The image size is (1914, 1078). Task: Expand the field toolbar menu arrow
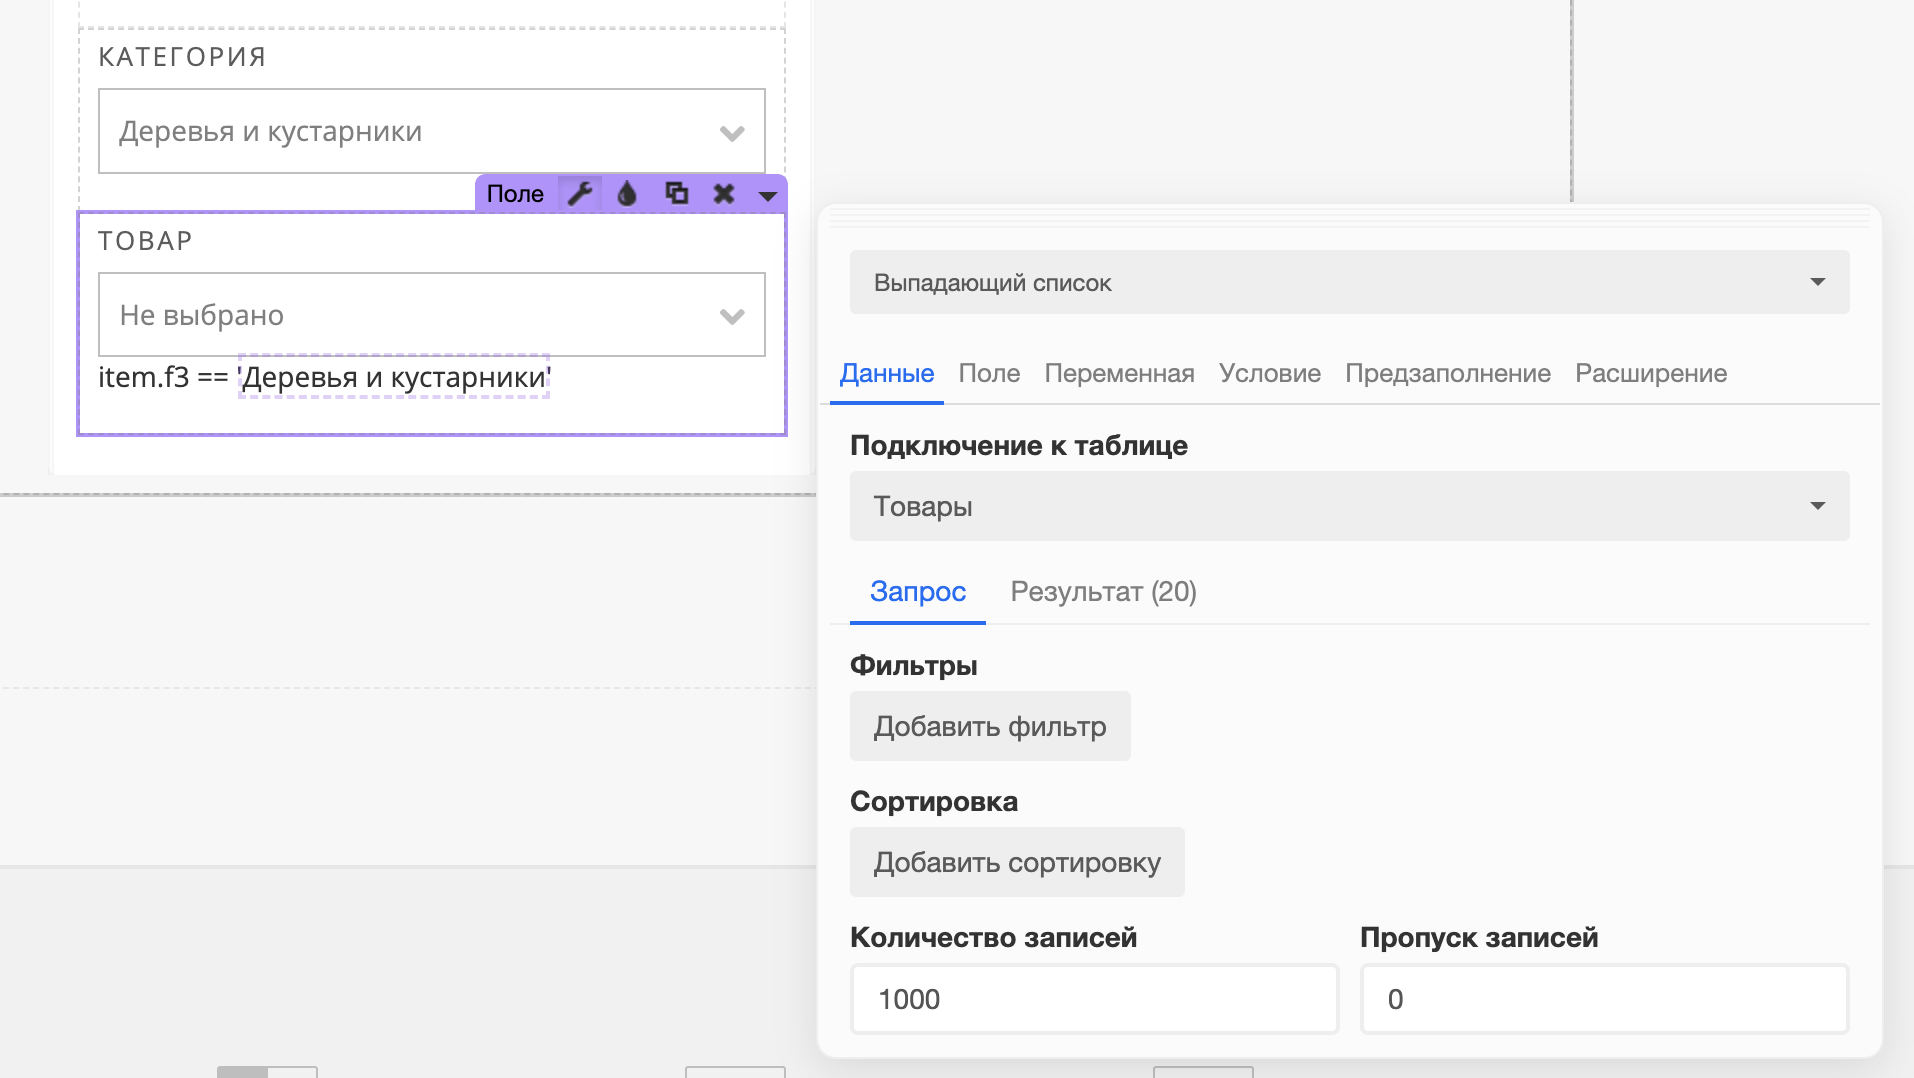click(768, 195)
